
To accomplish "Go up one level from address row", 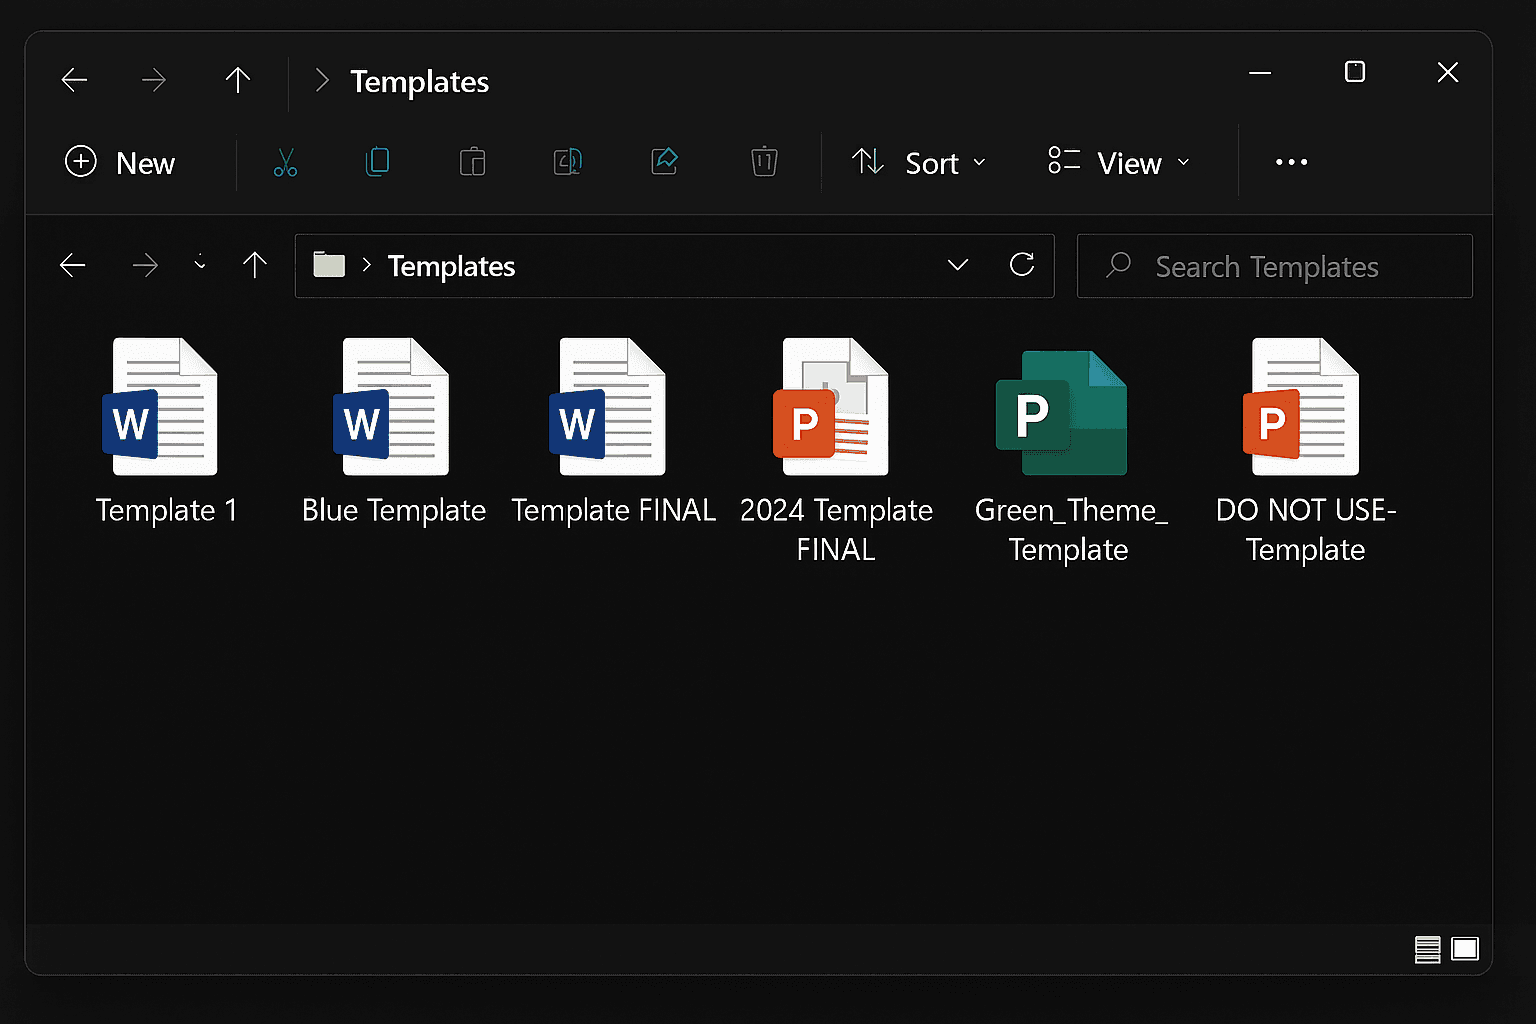I will coord(255,265).
